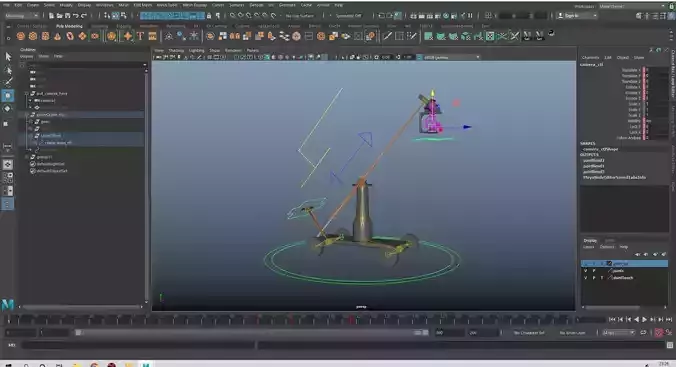
Task: Click the polygon plane shelf icon
Action: pos(82,37)
